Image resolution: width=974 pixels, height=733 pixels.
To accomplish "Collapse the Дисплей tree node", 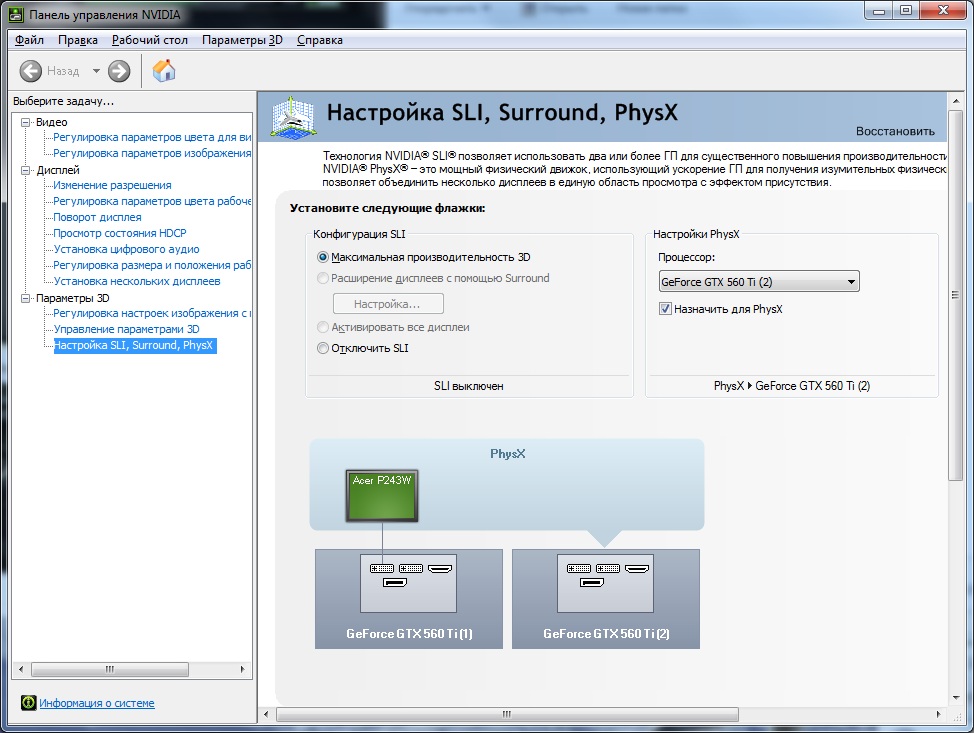I will pyautogui.click(x=25, y=170).
